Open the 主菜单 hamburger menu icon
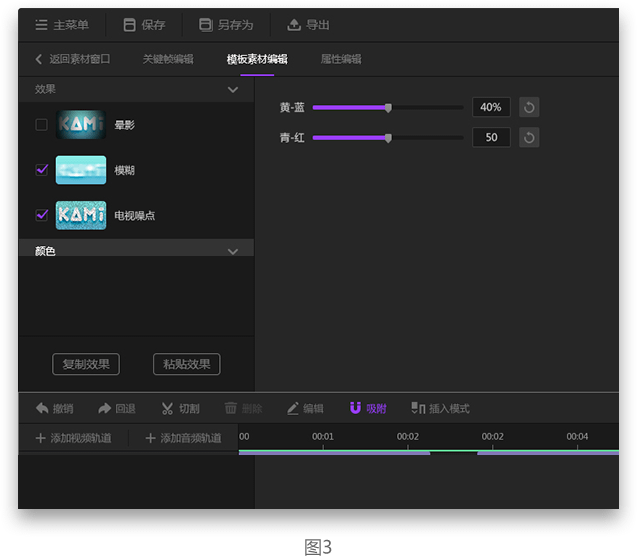Image resolution: width=637 pixels, height=556 pixels. coord(41,25)
